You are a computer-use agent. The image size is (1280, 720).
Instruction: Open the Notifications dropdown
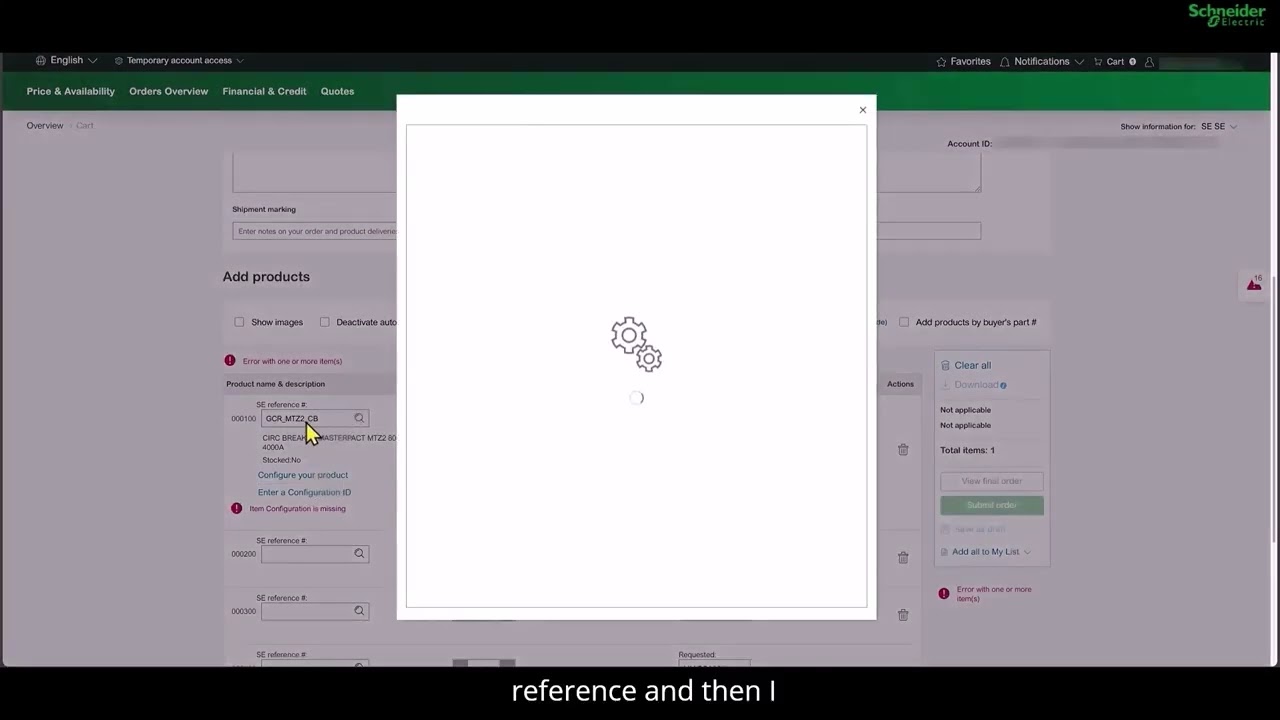click(x=1042, y=61)
